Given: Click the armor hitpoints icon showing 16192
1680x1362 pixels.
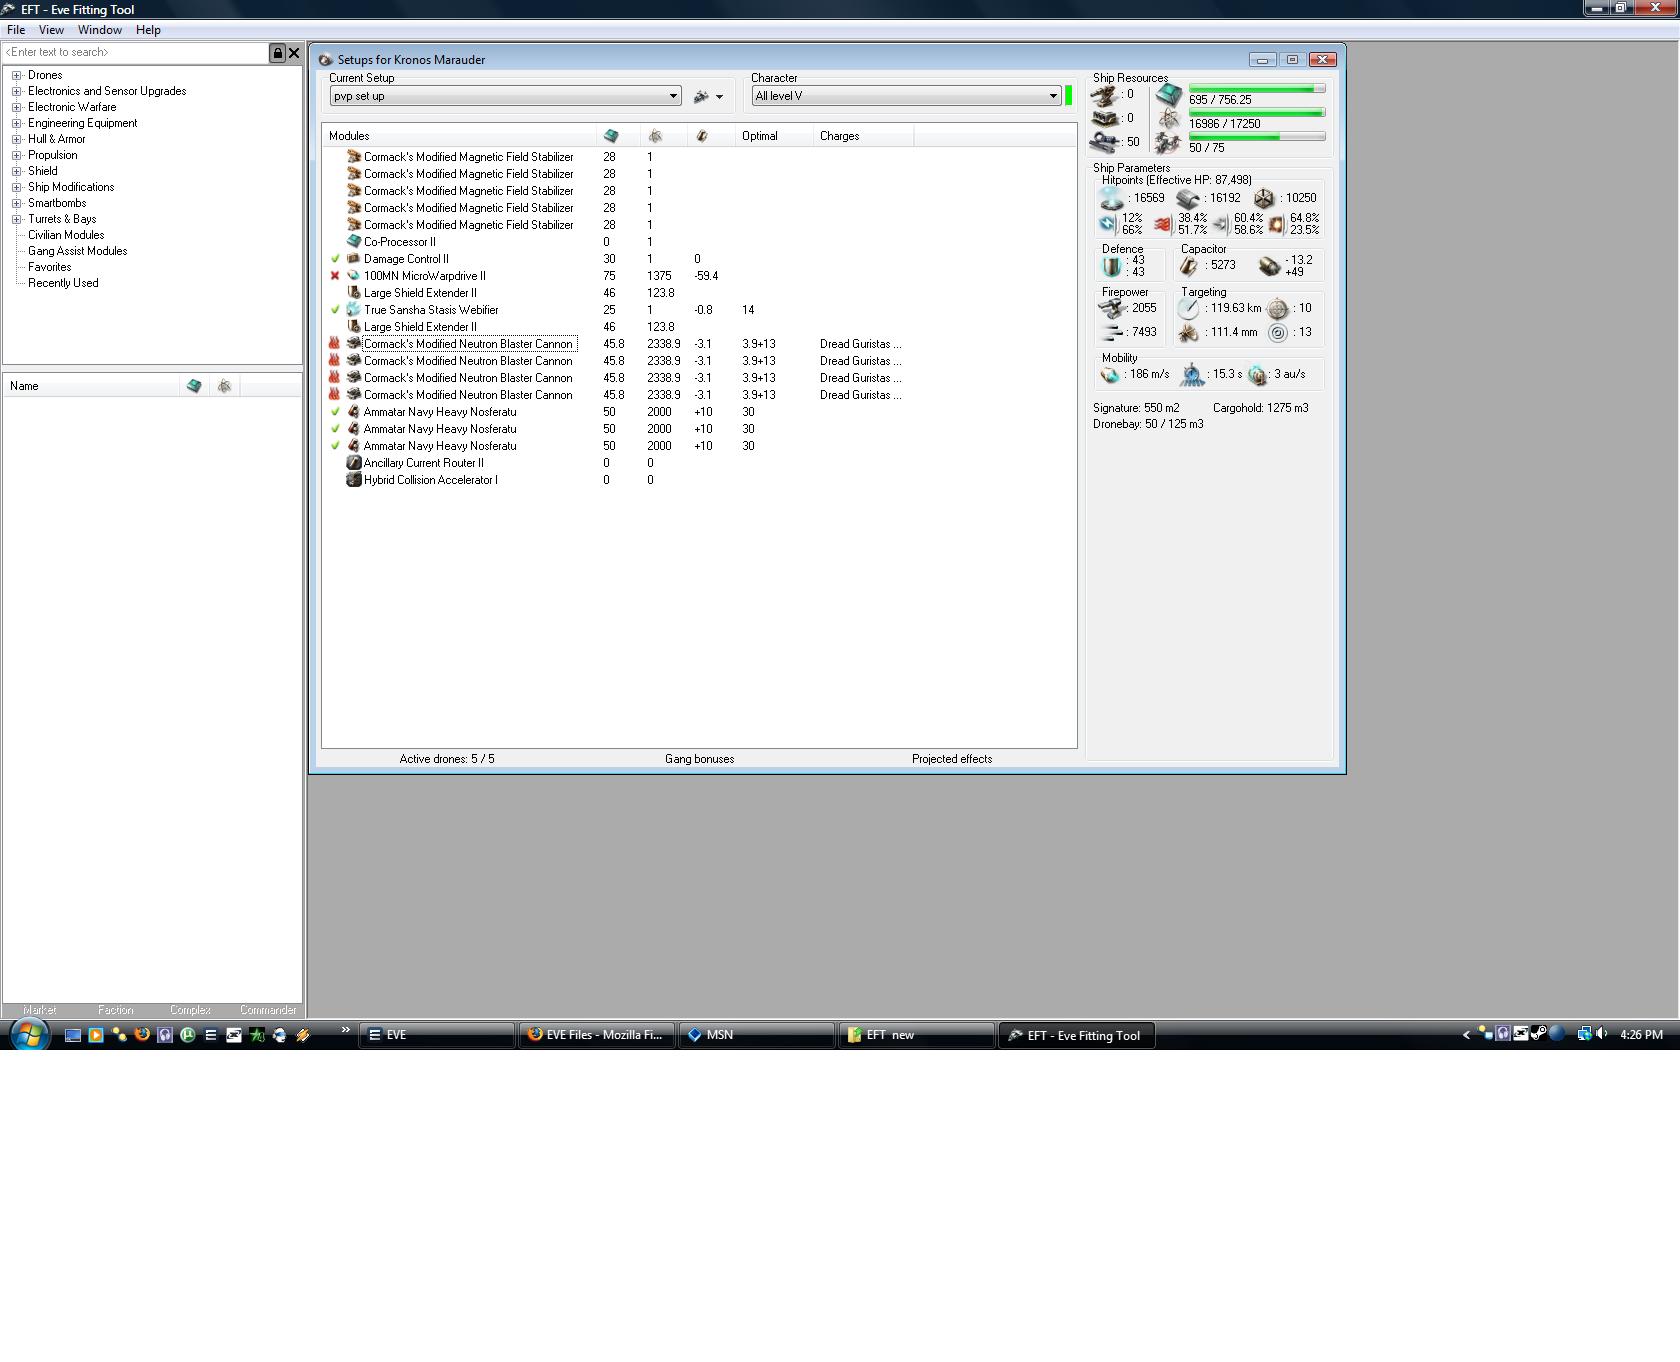Looking at the screenshot, I should tap(1188, 198).
